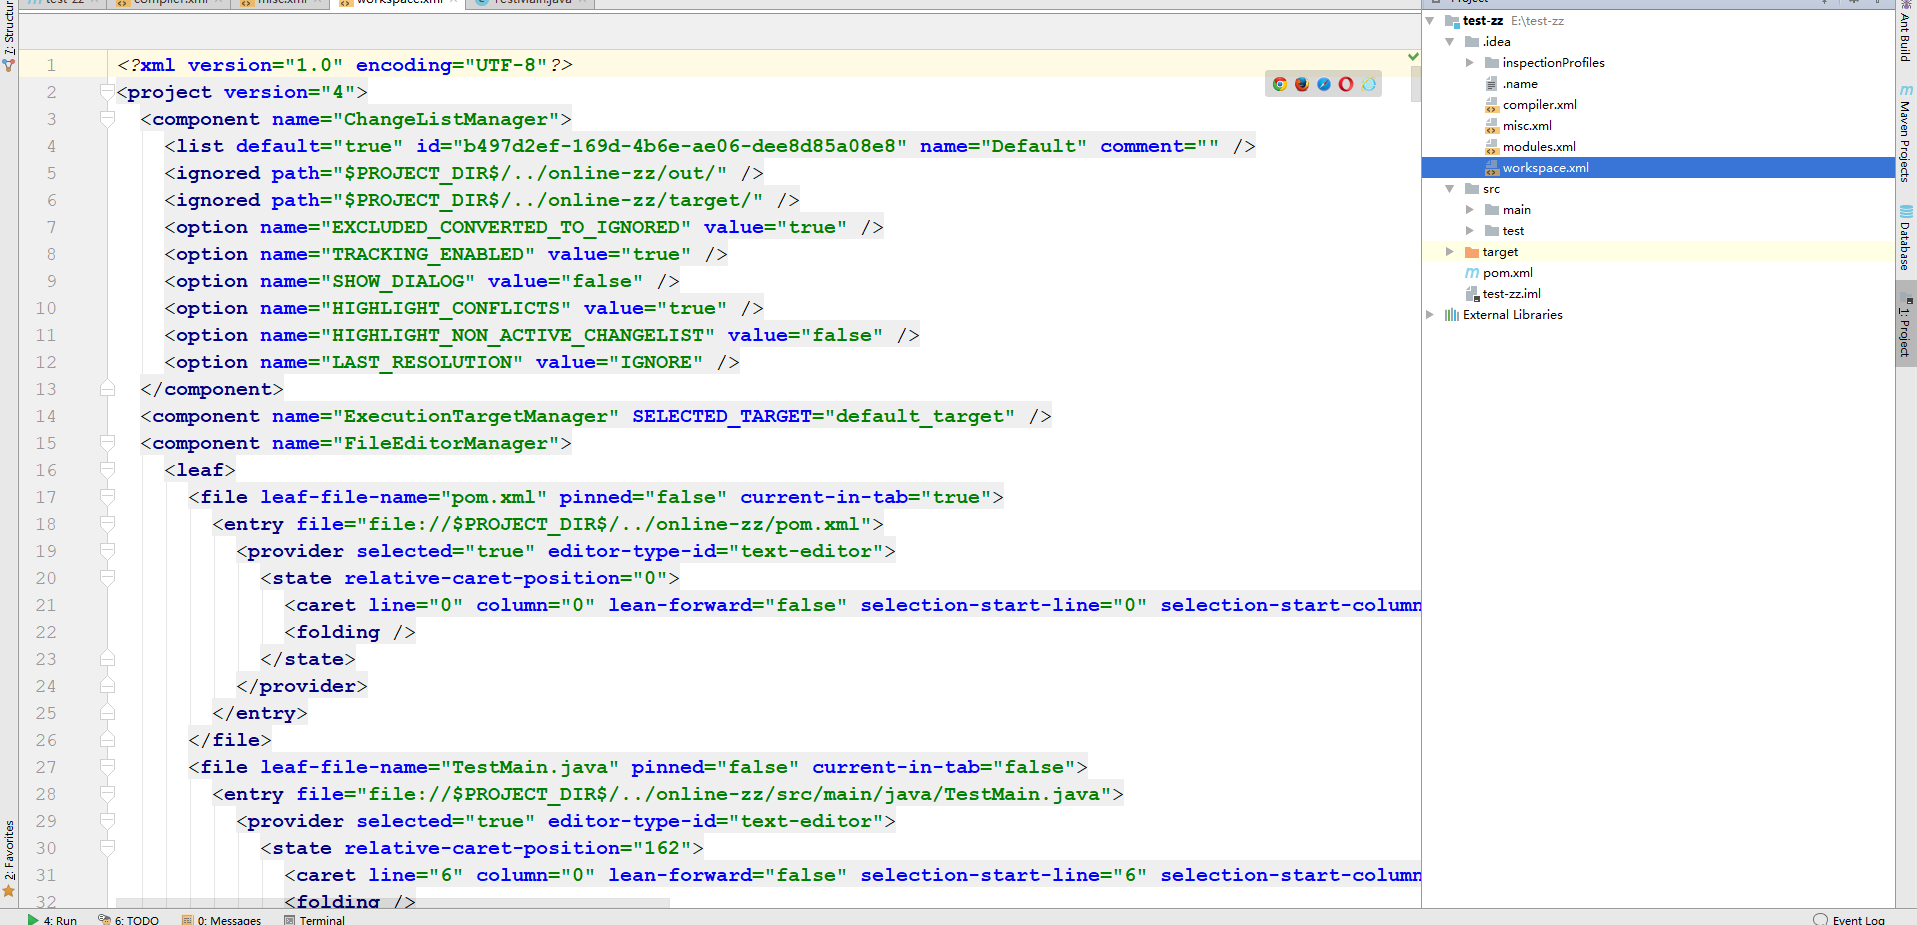
Task: Select modules.xml in the project tree
Action: [1539, 147]
